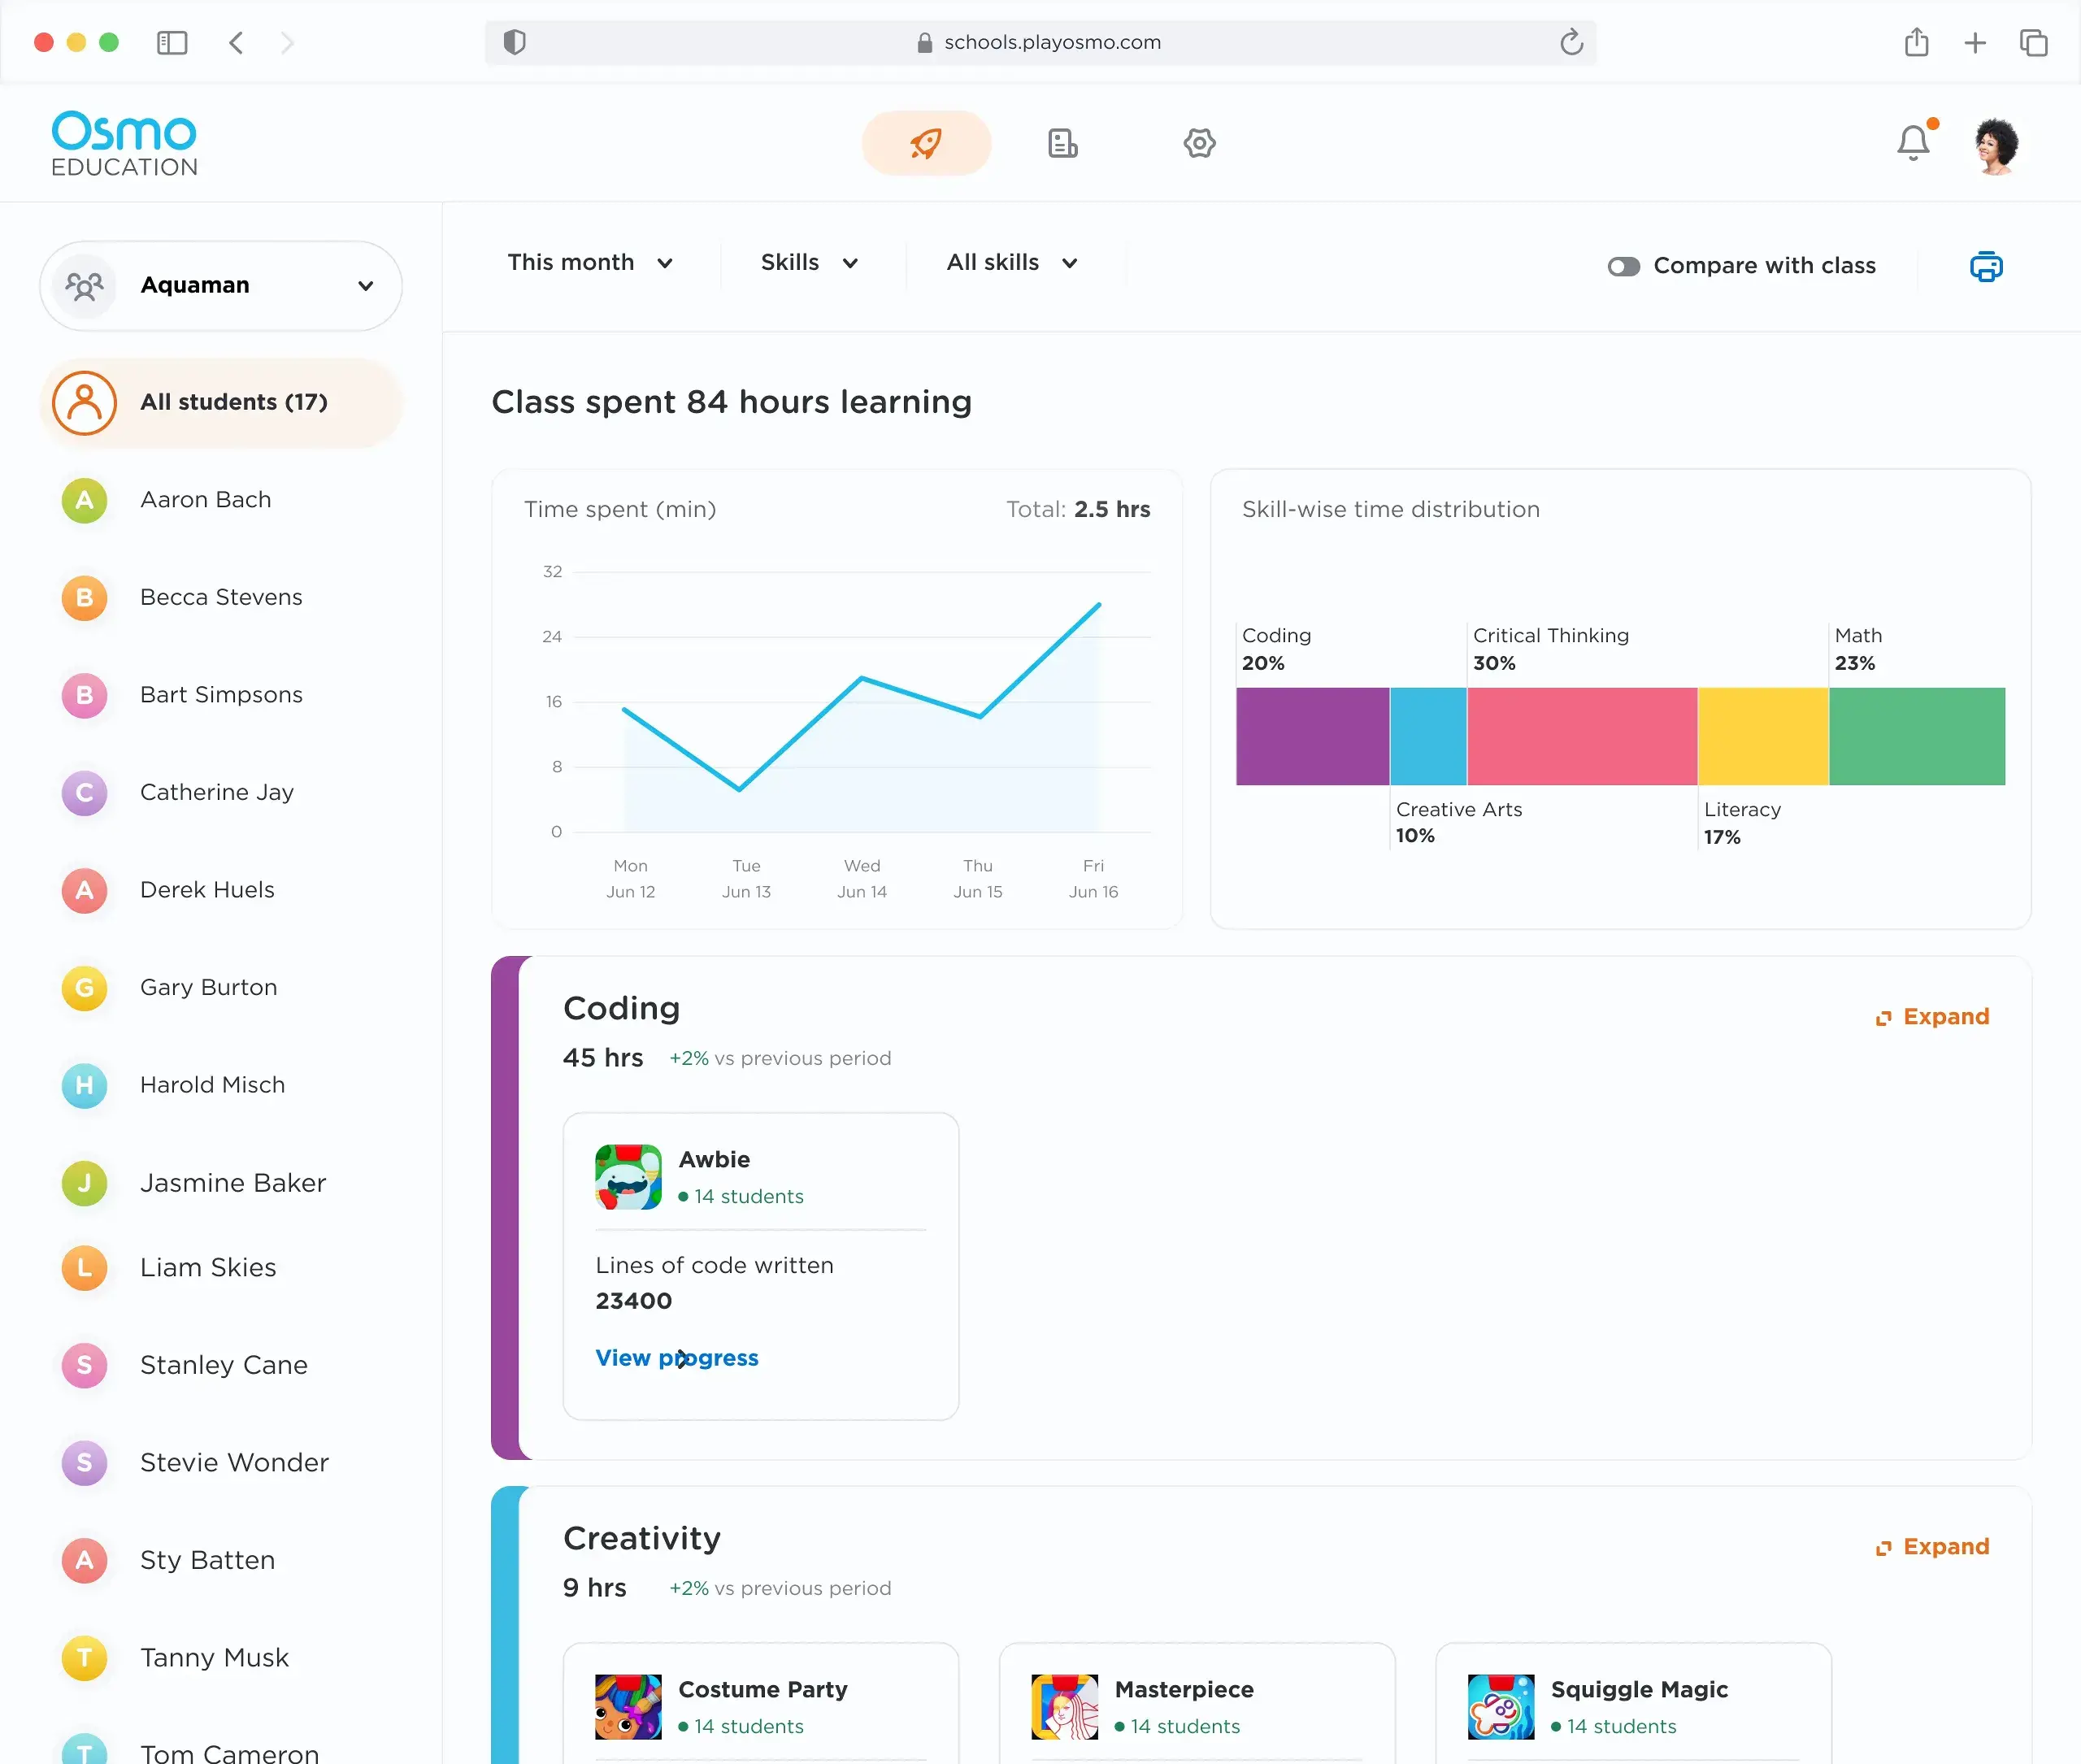Open notifications bell
This screenshot has height=1764, width=2081.
point(1914,143)
